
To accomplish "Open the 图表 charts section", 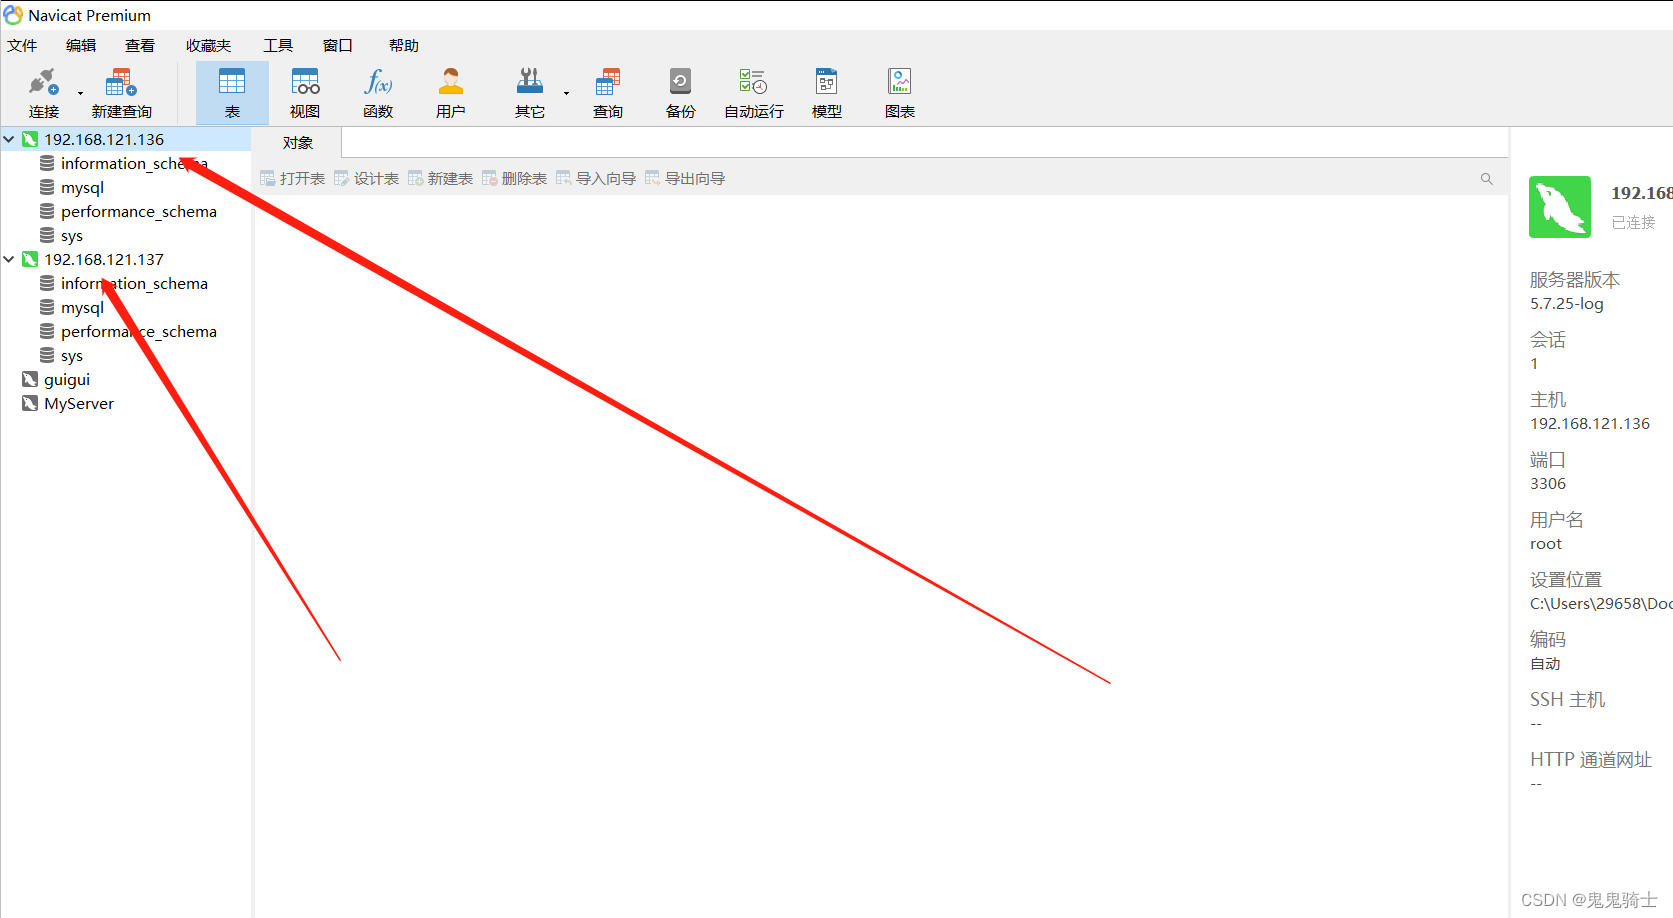I will click(x=900, y=93).
